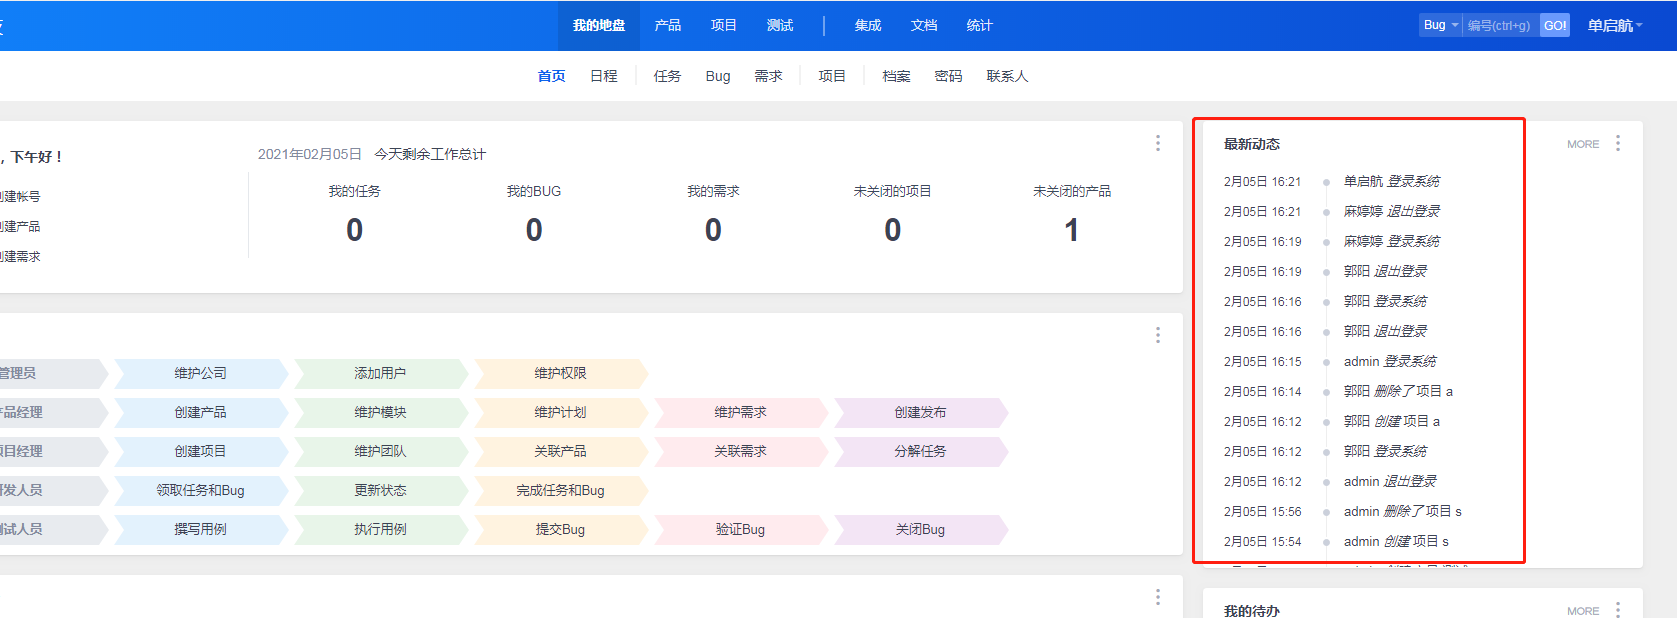Viewport: 1677px width, 618px height.
Task: Switch to the 统计 top navigation tab
Action: pyautogui.click(x=980, y=26)
